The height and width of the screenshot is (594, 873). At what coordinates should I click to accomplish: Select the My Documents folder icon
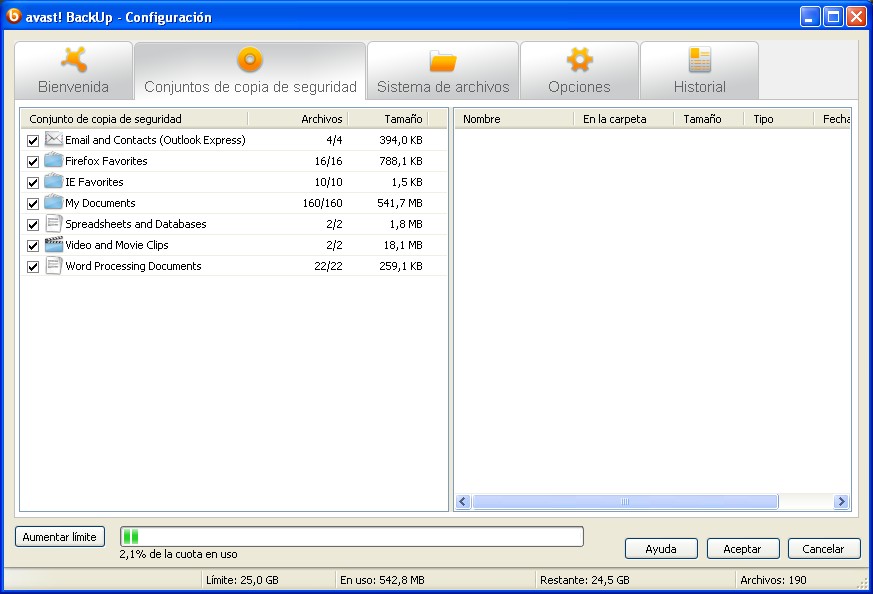pyautogui.click(x=53, y=202)
